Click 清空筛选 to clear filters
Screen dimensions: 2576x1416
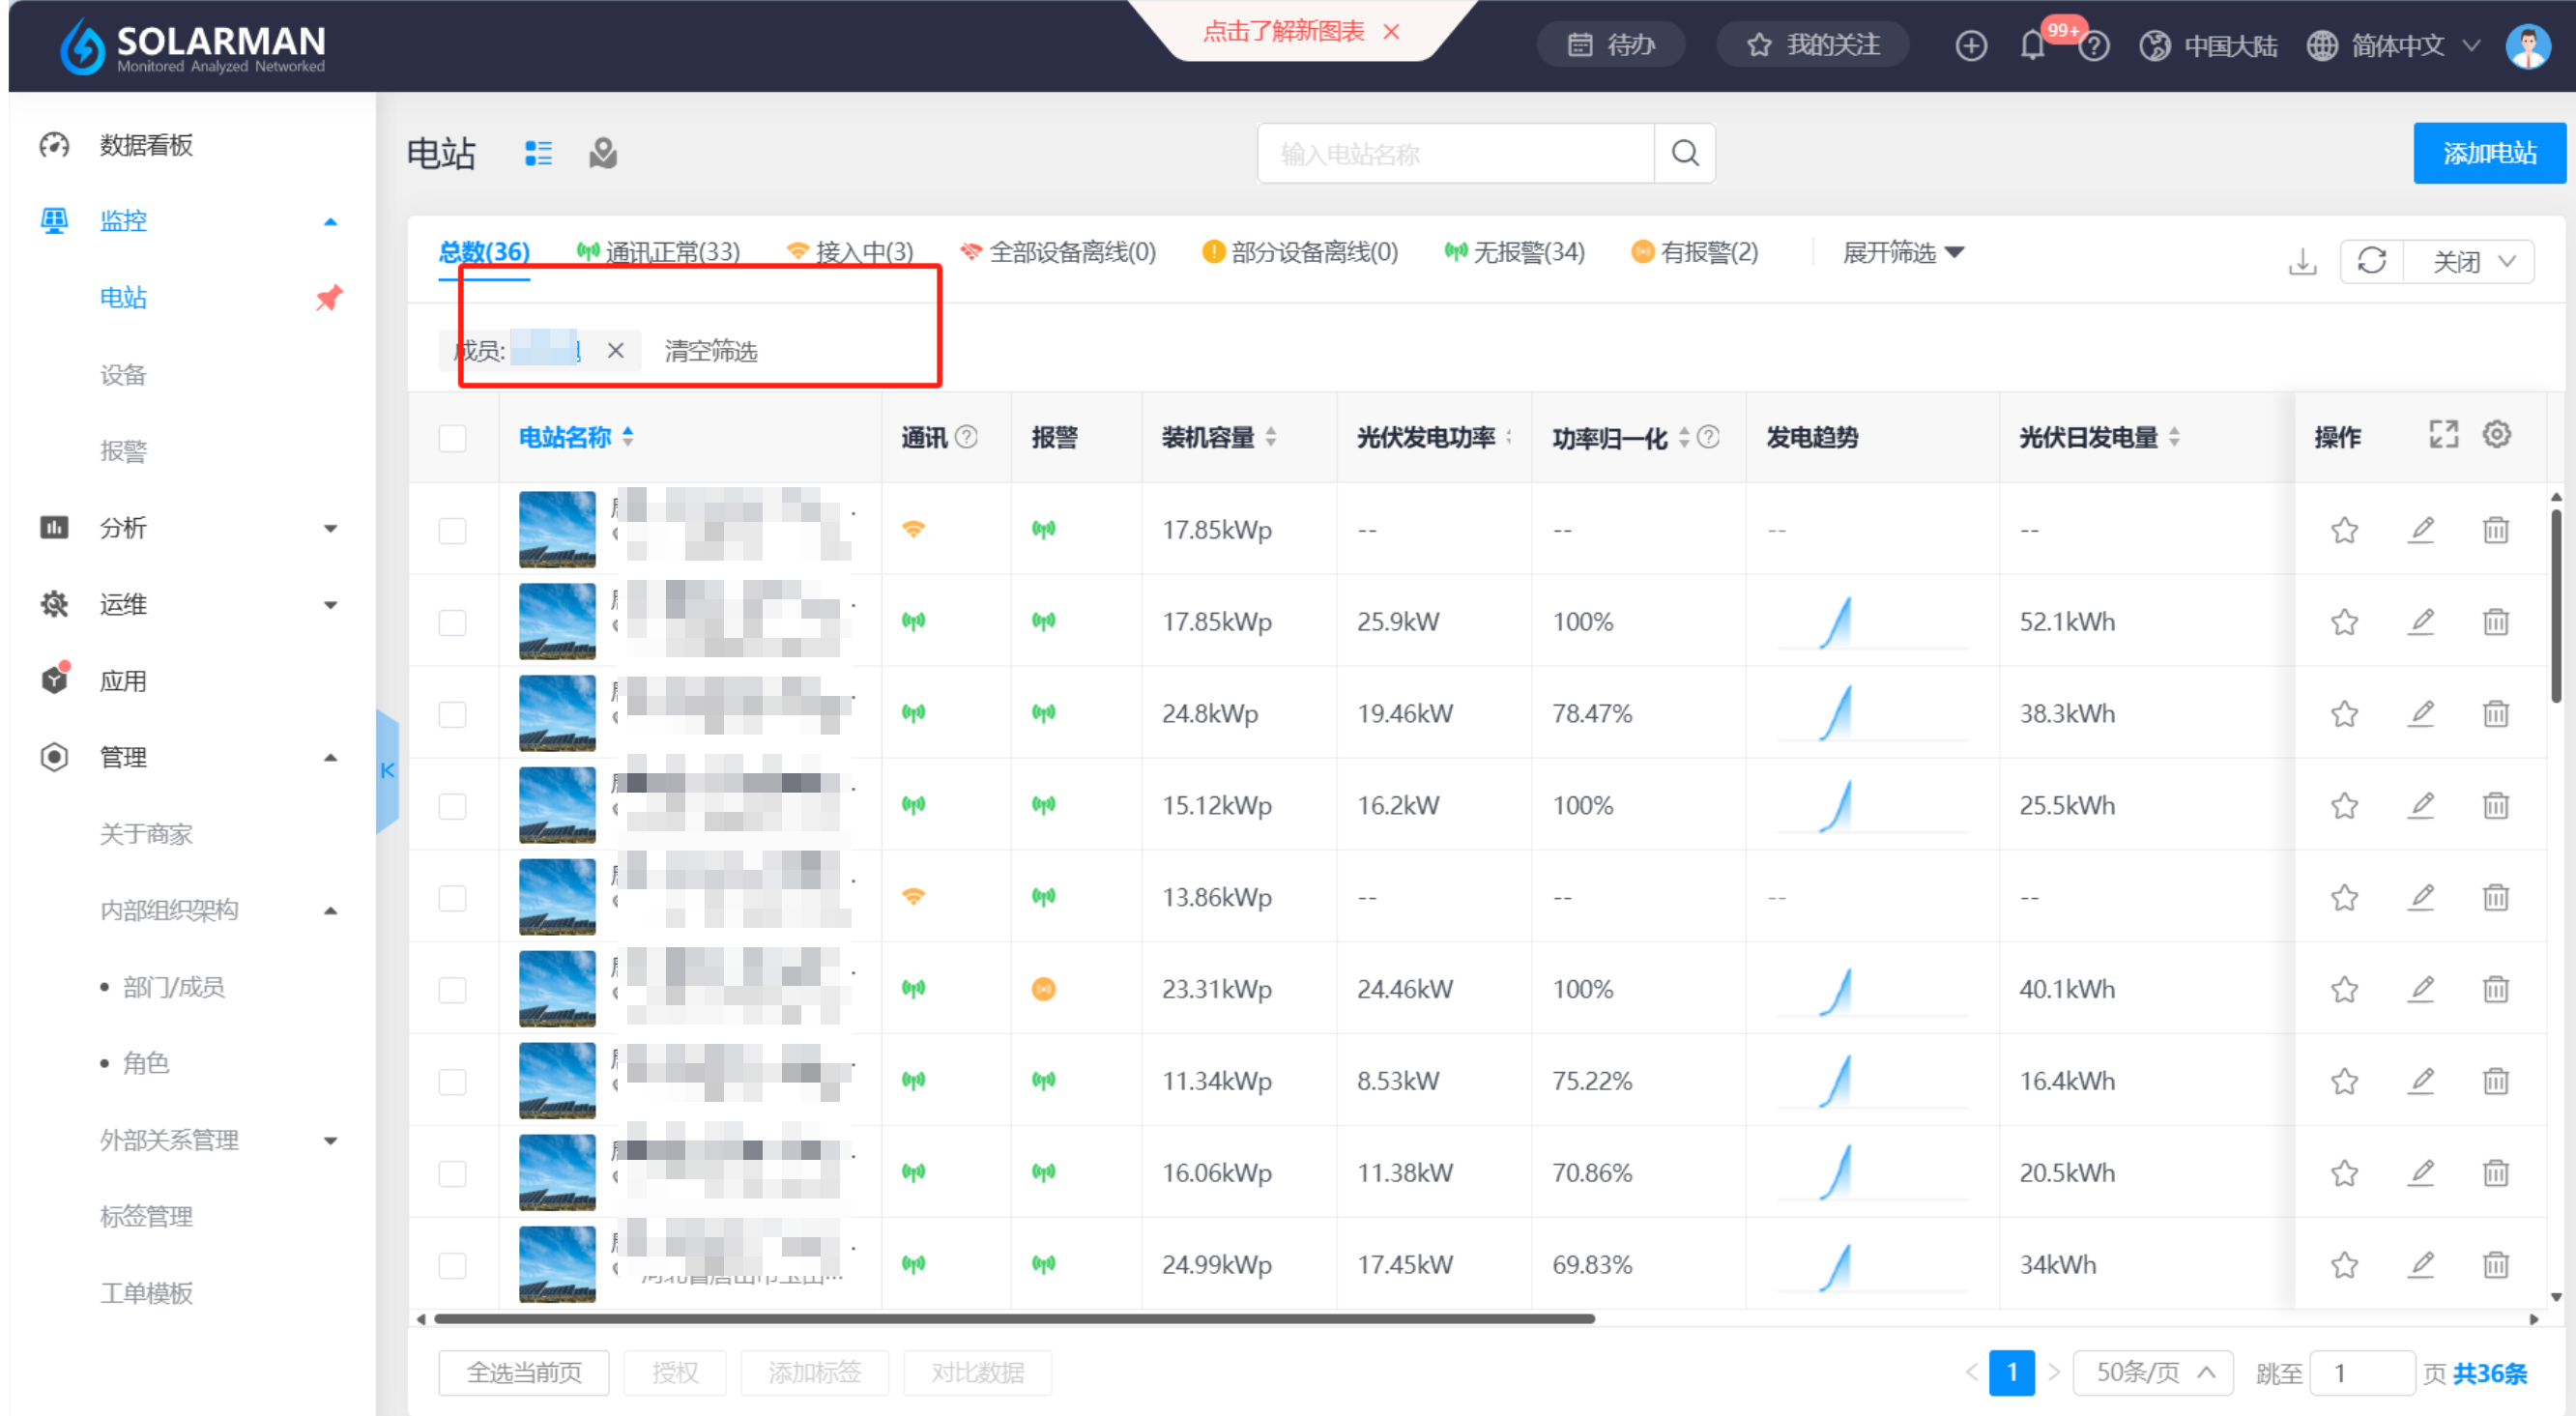711,351
